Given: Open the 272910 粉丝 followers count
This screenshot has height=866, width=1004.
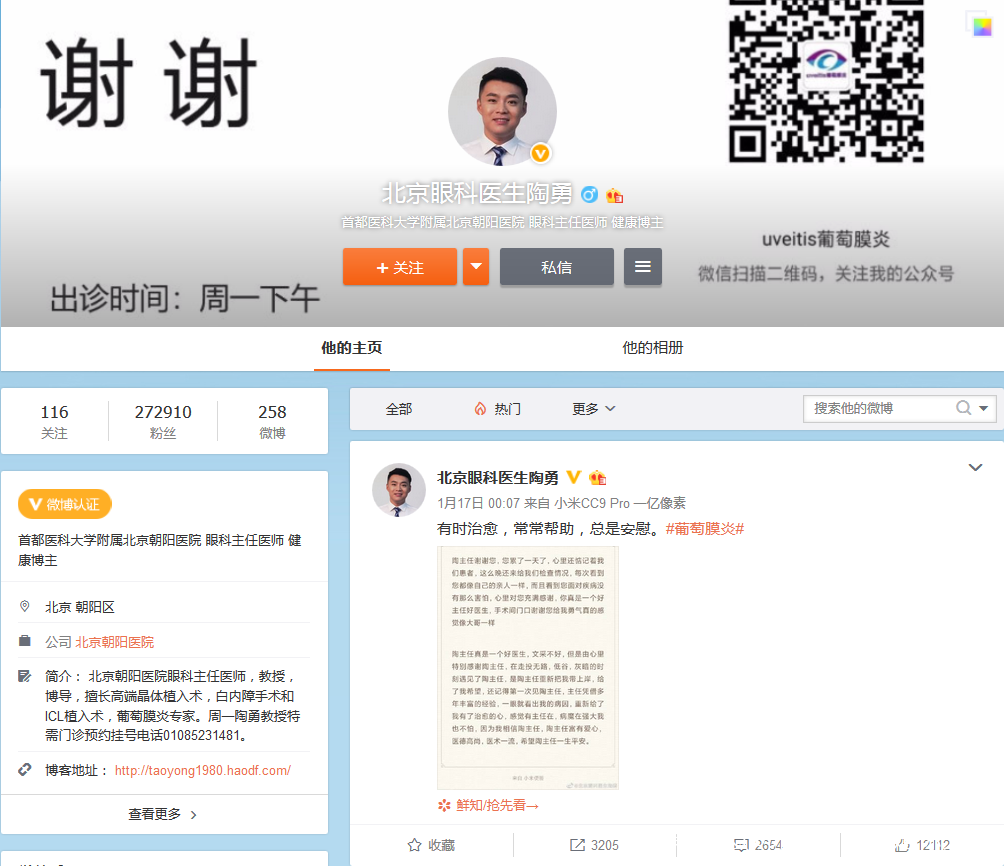Looking at the screenshot, I should click(x=163, y=421).
